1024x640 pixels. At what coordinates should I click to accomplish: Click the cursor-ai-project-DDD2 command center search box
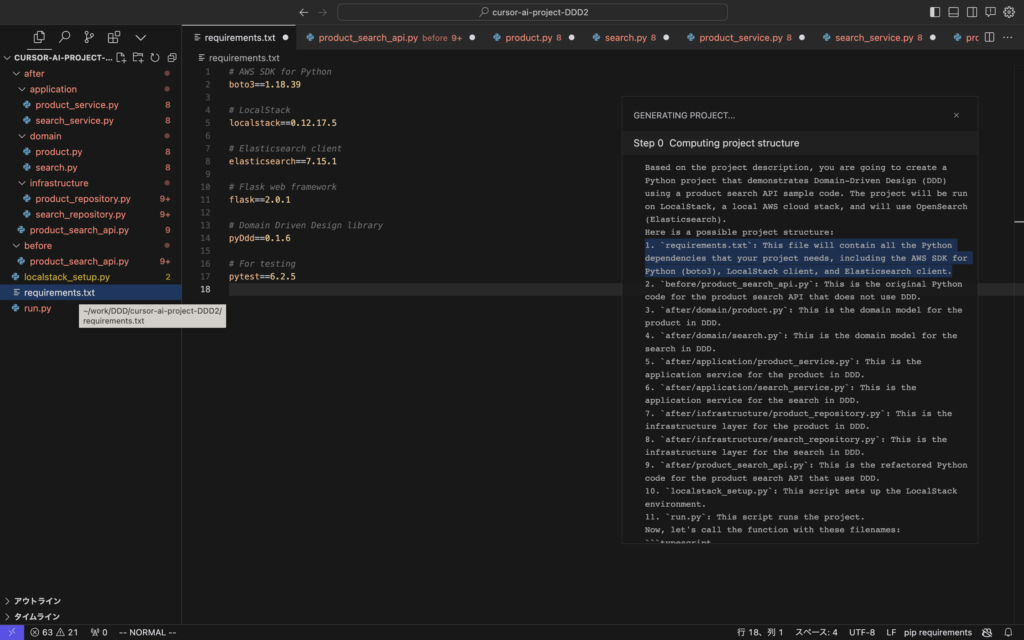[532, 12]
